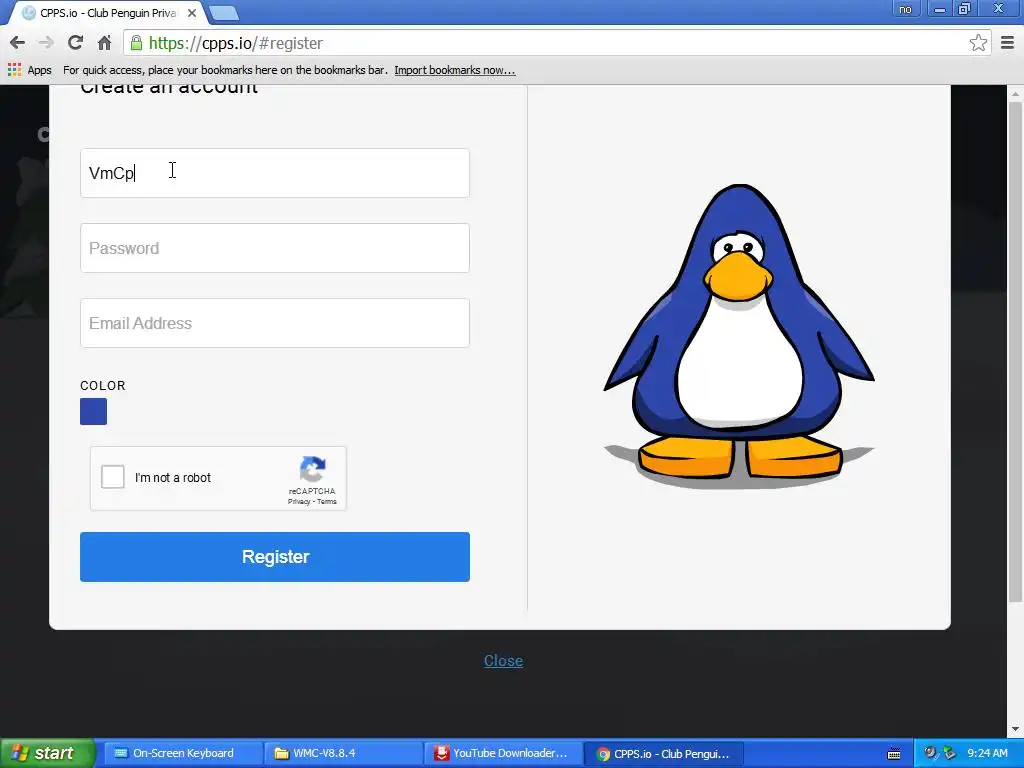The height and width of the screenshot is (768, 1024).
Task: Open a new browser tab
Action: [224, 13]
